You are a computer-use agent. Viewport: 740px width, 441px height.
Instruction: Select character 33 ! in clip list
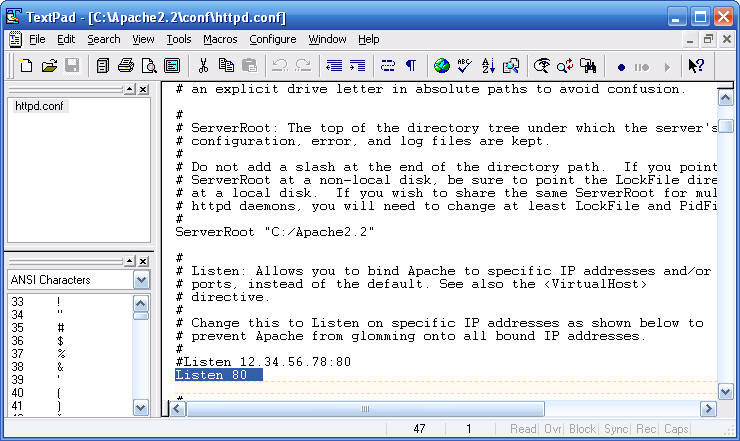coord(71,302)
